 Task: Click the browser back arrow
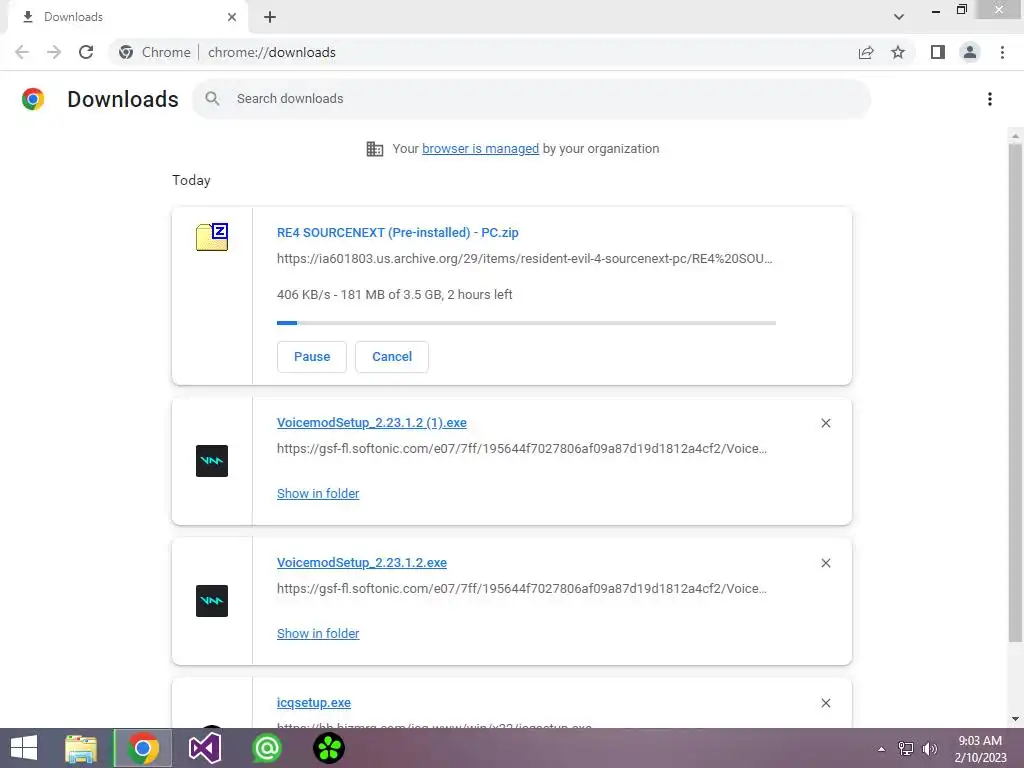pos(22,52)
